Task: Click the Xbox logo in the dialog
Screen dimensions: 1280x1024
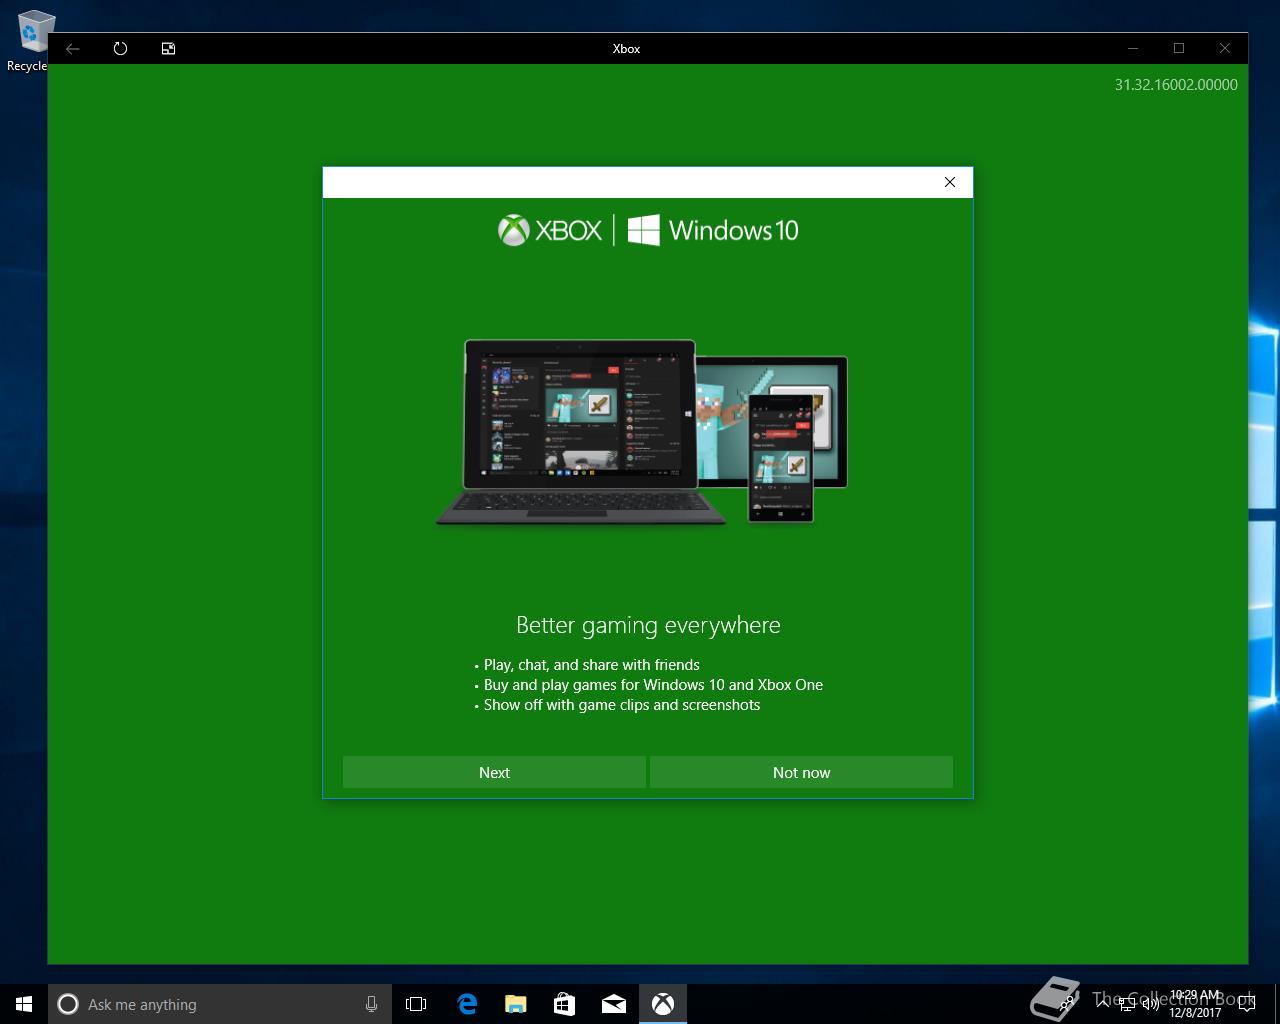Action: (x=550, y=230)
